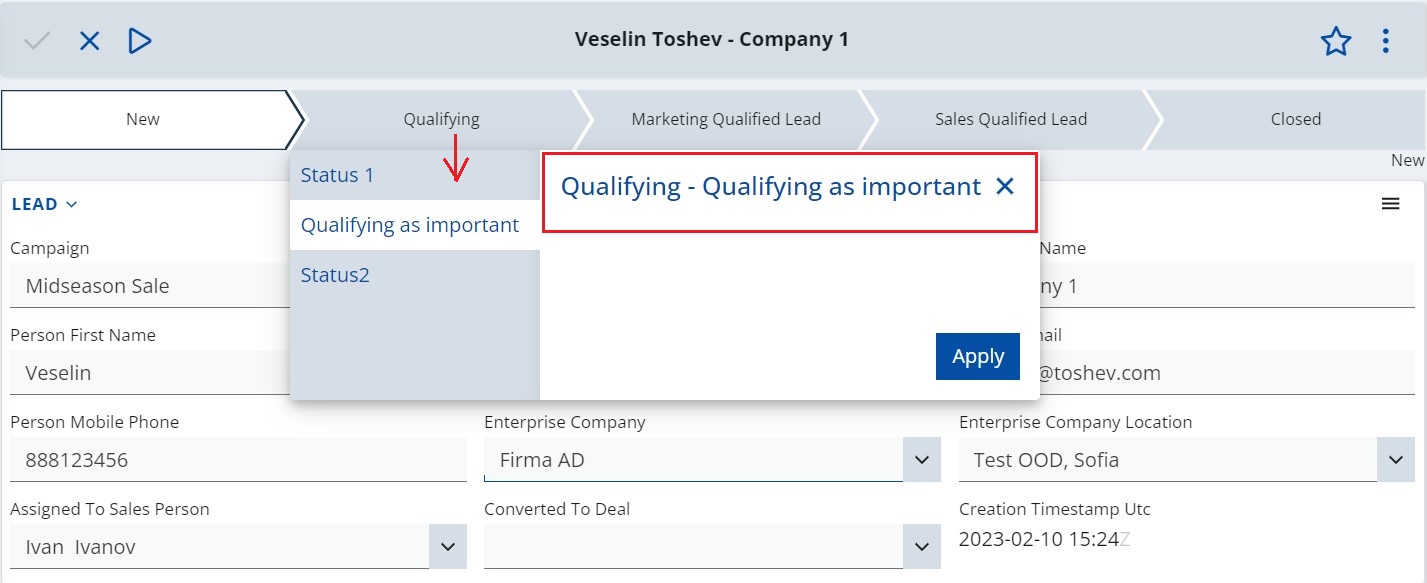Close the Qualifying status popup
This screenshot has width=1427, height=583.
click(1005, 186)
